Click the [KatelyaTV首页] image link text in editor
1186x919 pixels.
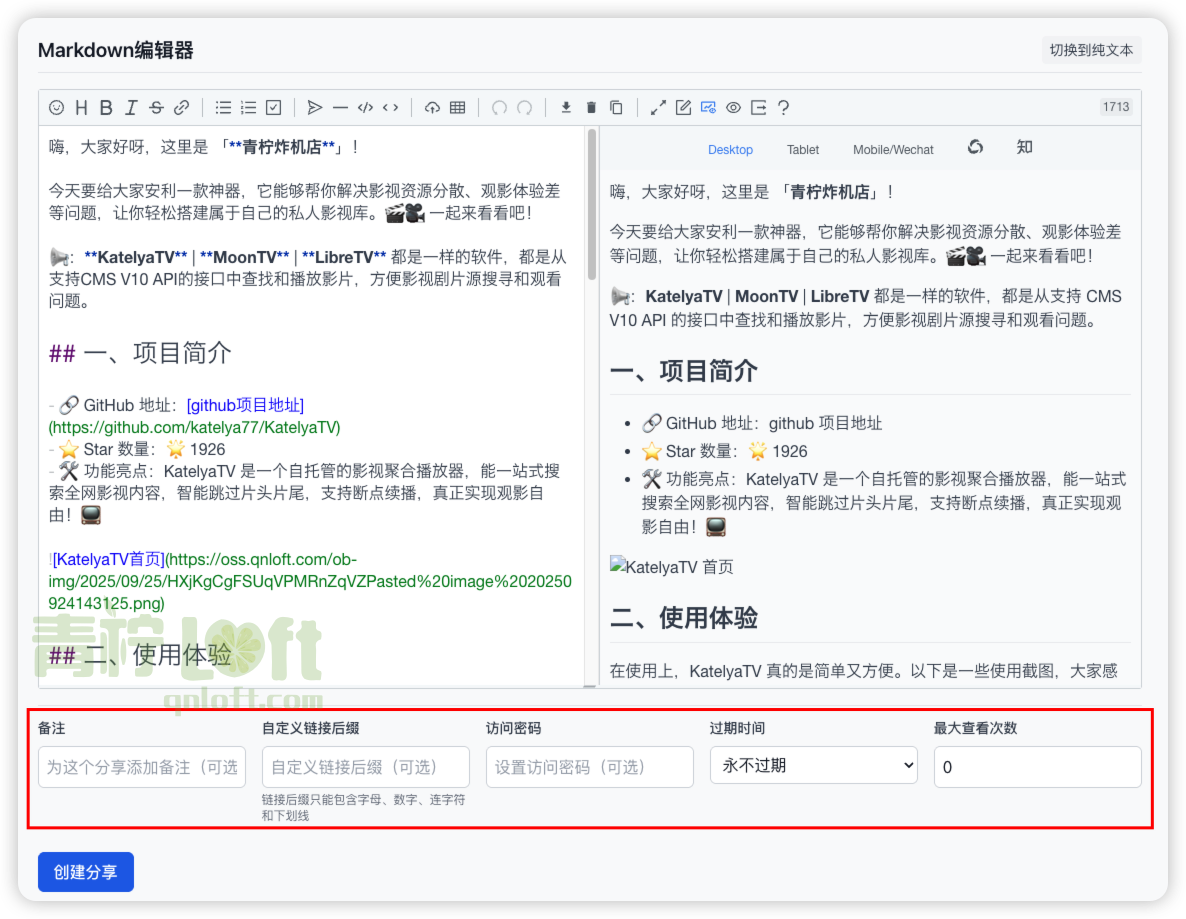(x=108, y=560)
